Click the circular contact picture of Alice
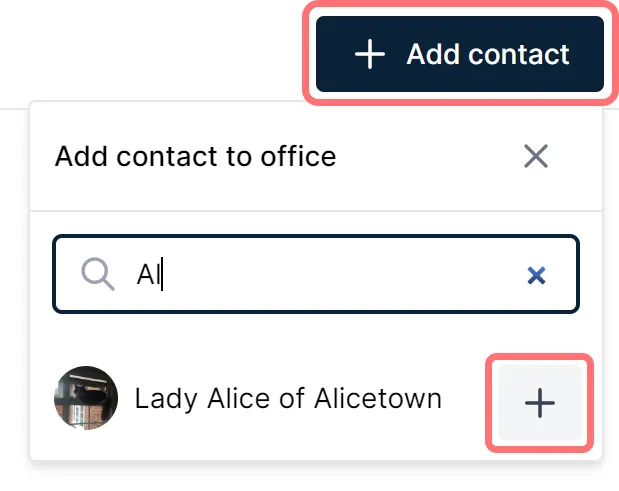619x491 pixels. [86, 398]
